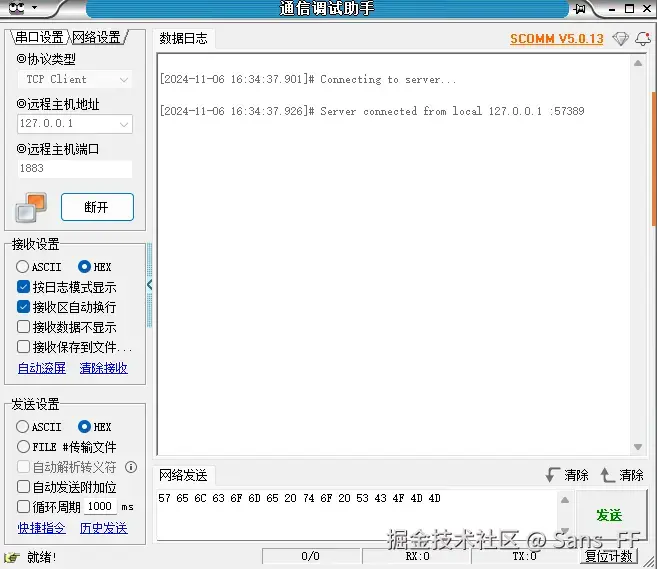Select FILE #传输文件 send option

point(67,447)
